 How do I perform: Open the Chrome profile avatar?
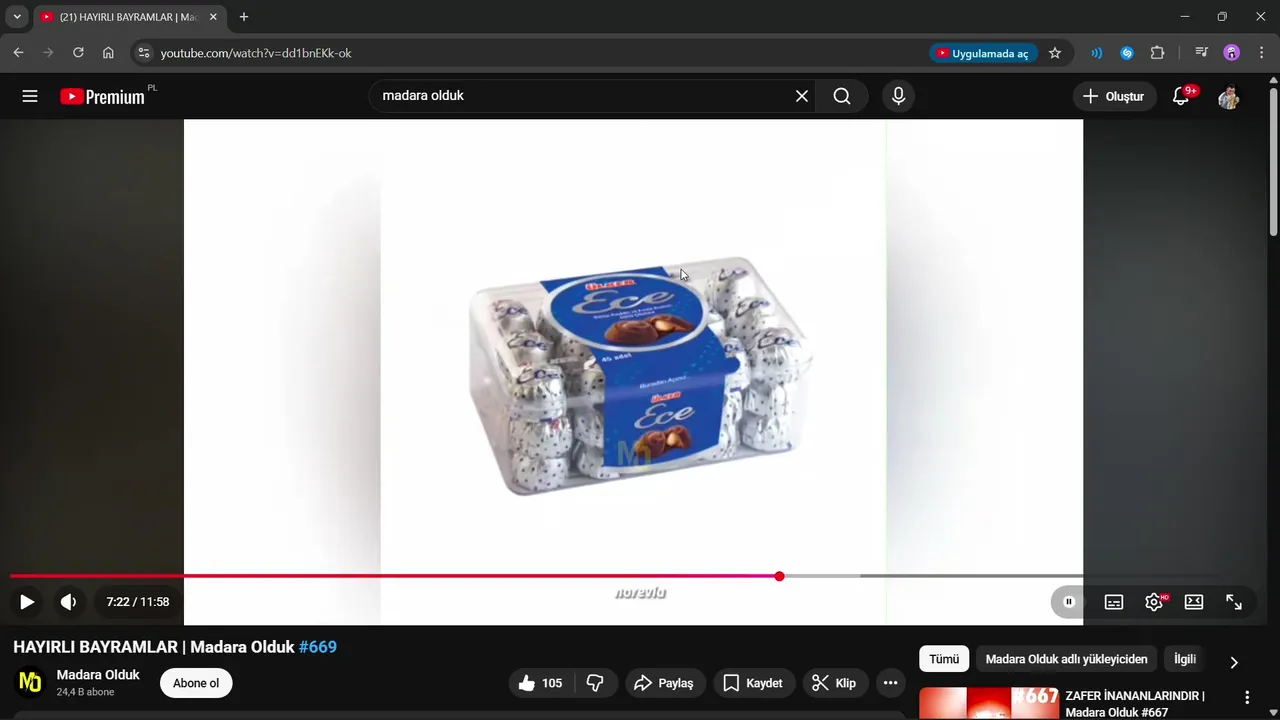1232,53
